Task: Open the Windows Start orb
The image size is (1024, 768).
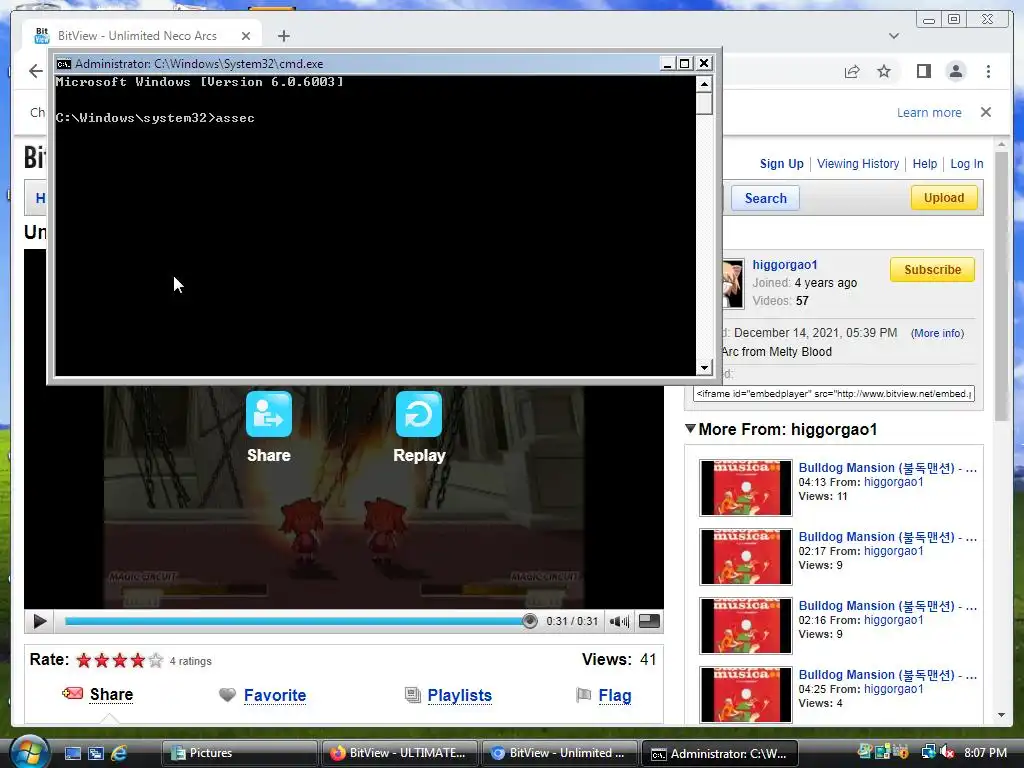Action: point(29,752)
